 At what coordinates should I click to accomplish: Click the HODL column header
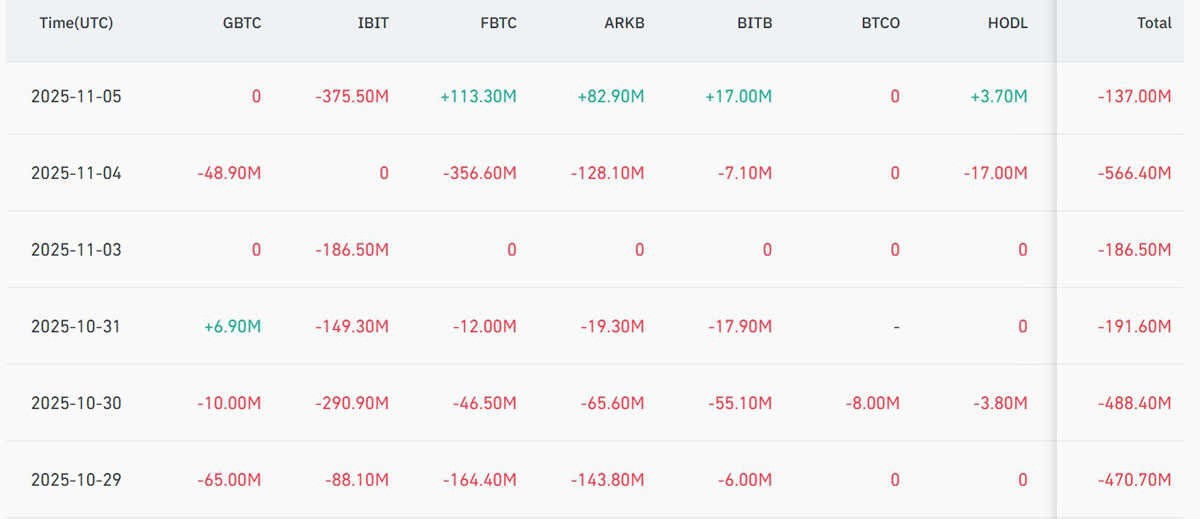1007,23
